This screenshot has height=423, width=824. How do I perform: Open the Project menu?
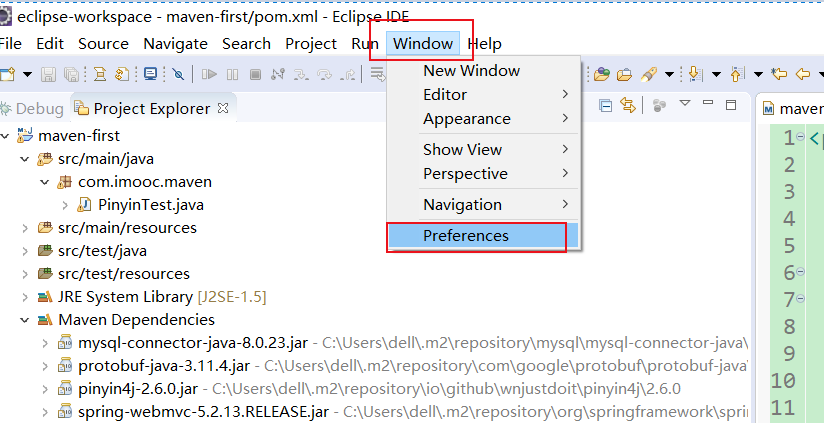tap(311, 44)
